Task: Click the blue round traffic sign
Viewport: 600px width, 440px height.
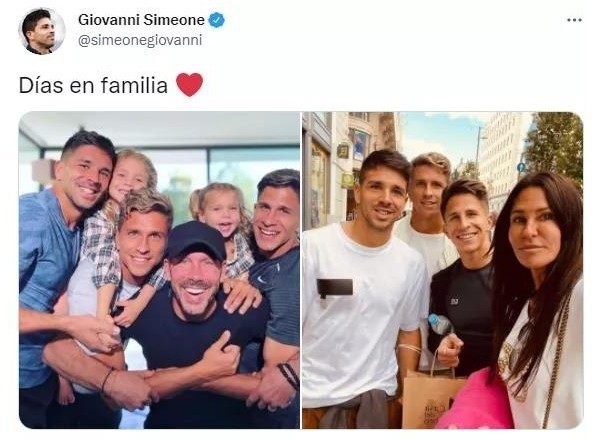Action: coord(521,167)
